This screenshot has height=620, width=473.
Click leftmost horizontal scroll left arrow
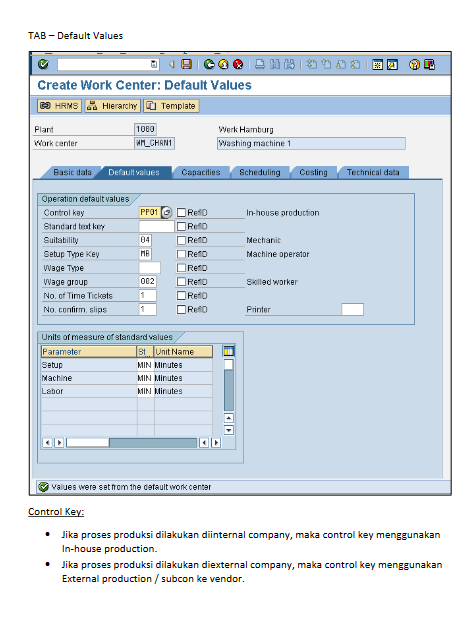[47, 443]
